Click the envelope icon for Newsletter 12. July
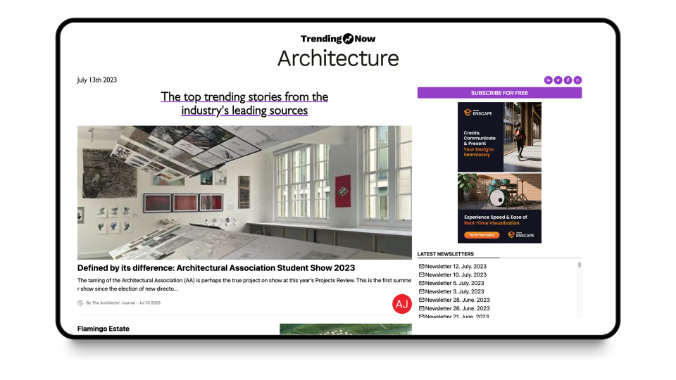676x380 pixels. 422,267
